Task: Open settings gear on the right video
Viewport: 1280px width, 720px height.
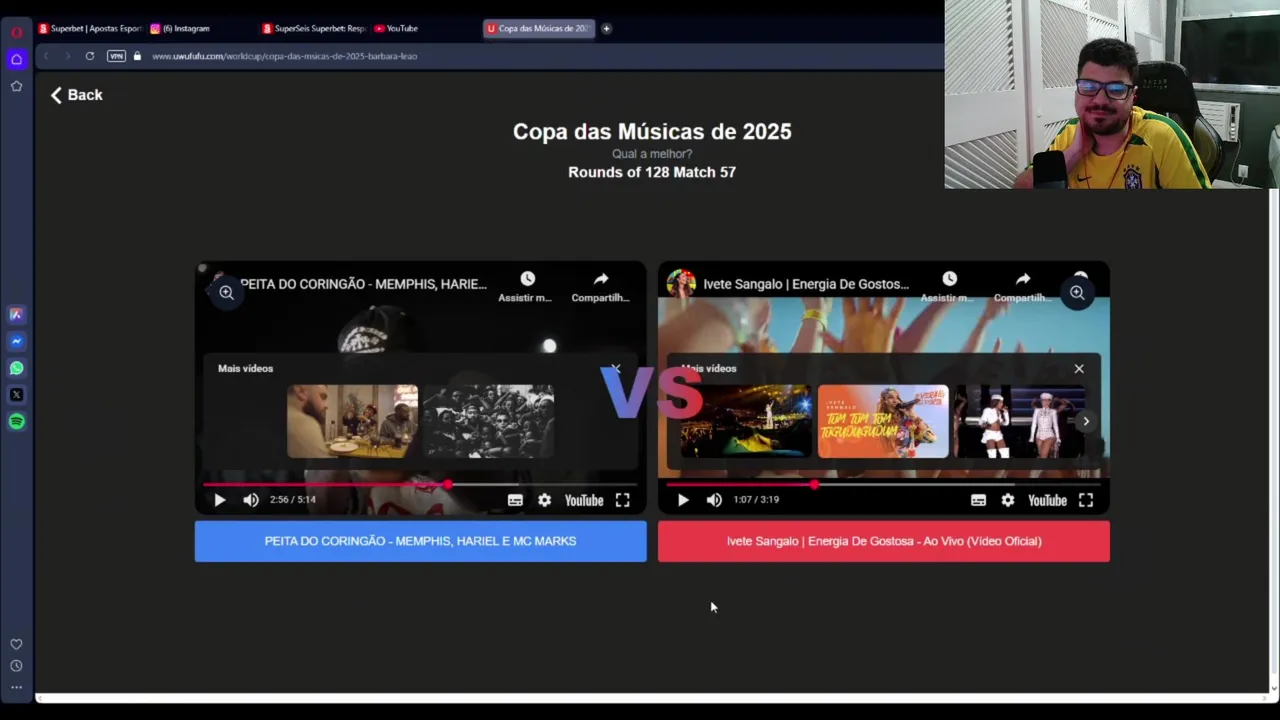Action: pyautogui.click(x=1007, y=500)
